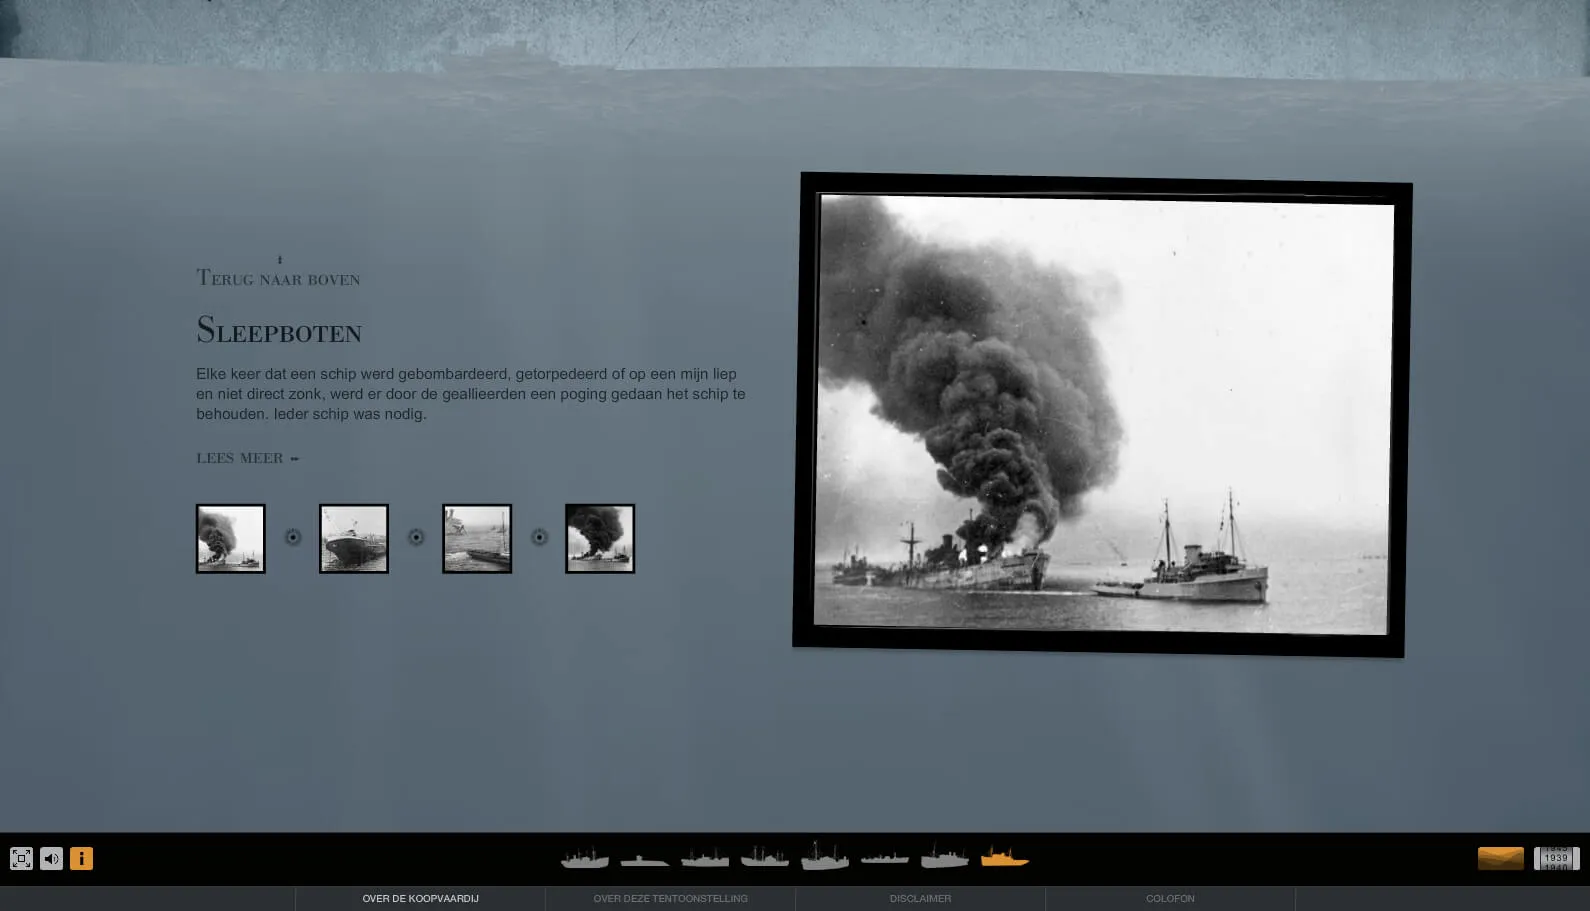Screen dimensions: 1590x911
Task: Follow the Lees meer link
Action: [x=247, y=458]
